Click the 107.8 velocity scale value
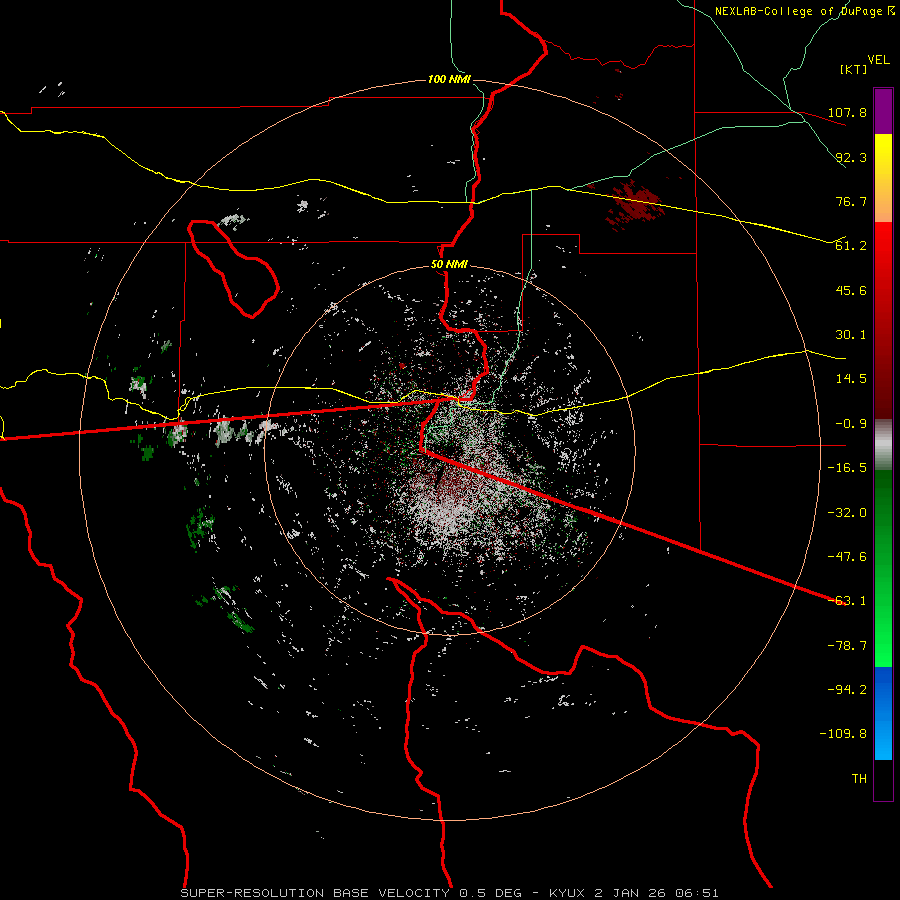900x900 pixels. (x=847, y=112)
